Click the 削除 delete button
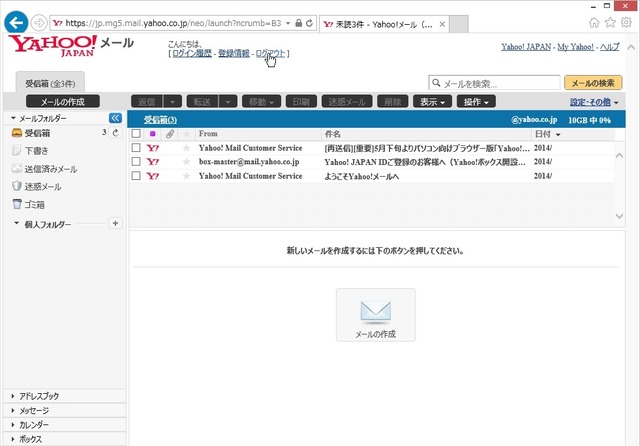 pos(393,102)
